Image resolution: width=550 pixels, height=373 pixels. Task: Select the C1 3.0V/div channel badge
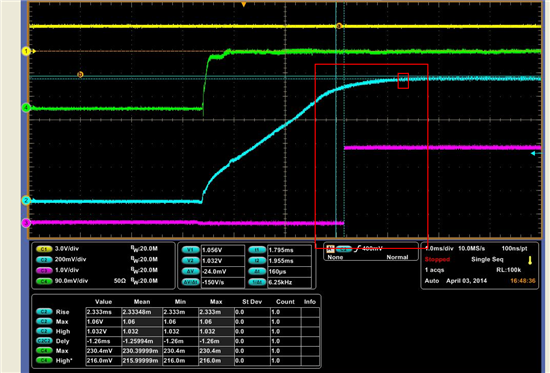[44, 249]
